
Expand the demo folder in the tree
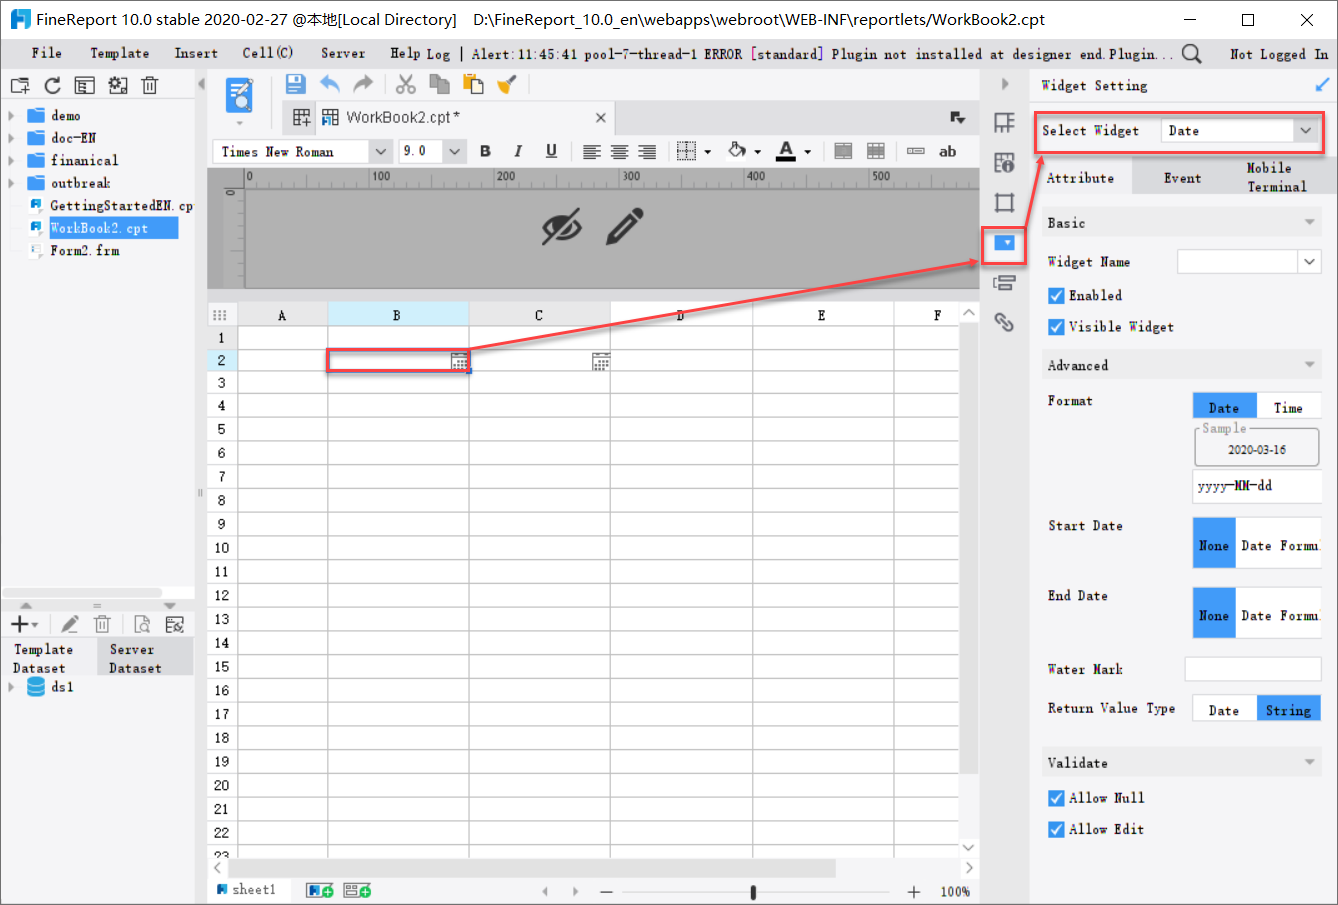pos(11,115)
